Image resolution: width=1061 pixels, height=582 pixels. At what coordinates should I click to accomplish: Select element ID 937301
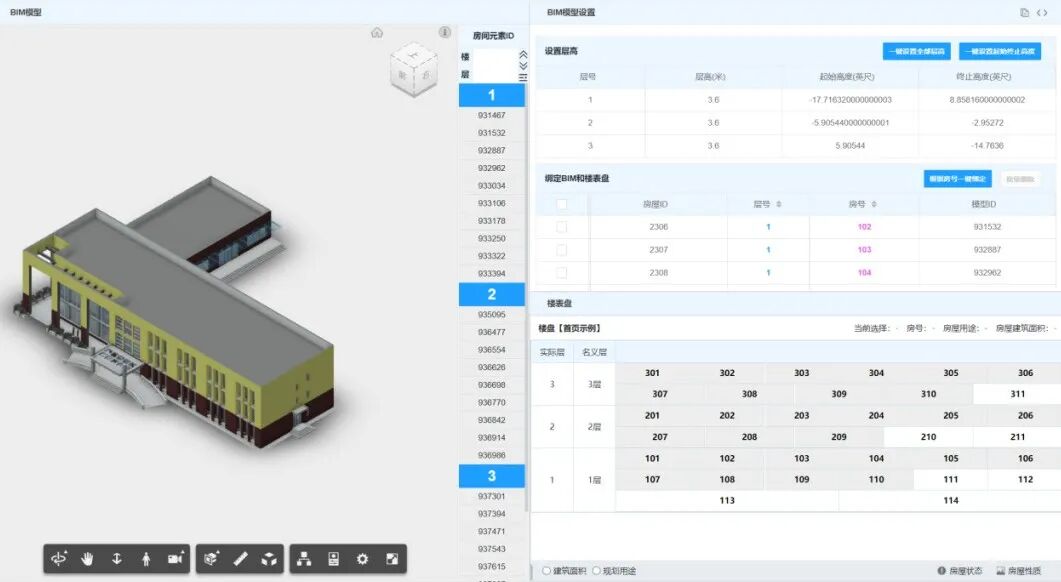point(491,496)
